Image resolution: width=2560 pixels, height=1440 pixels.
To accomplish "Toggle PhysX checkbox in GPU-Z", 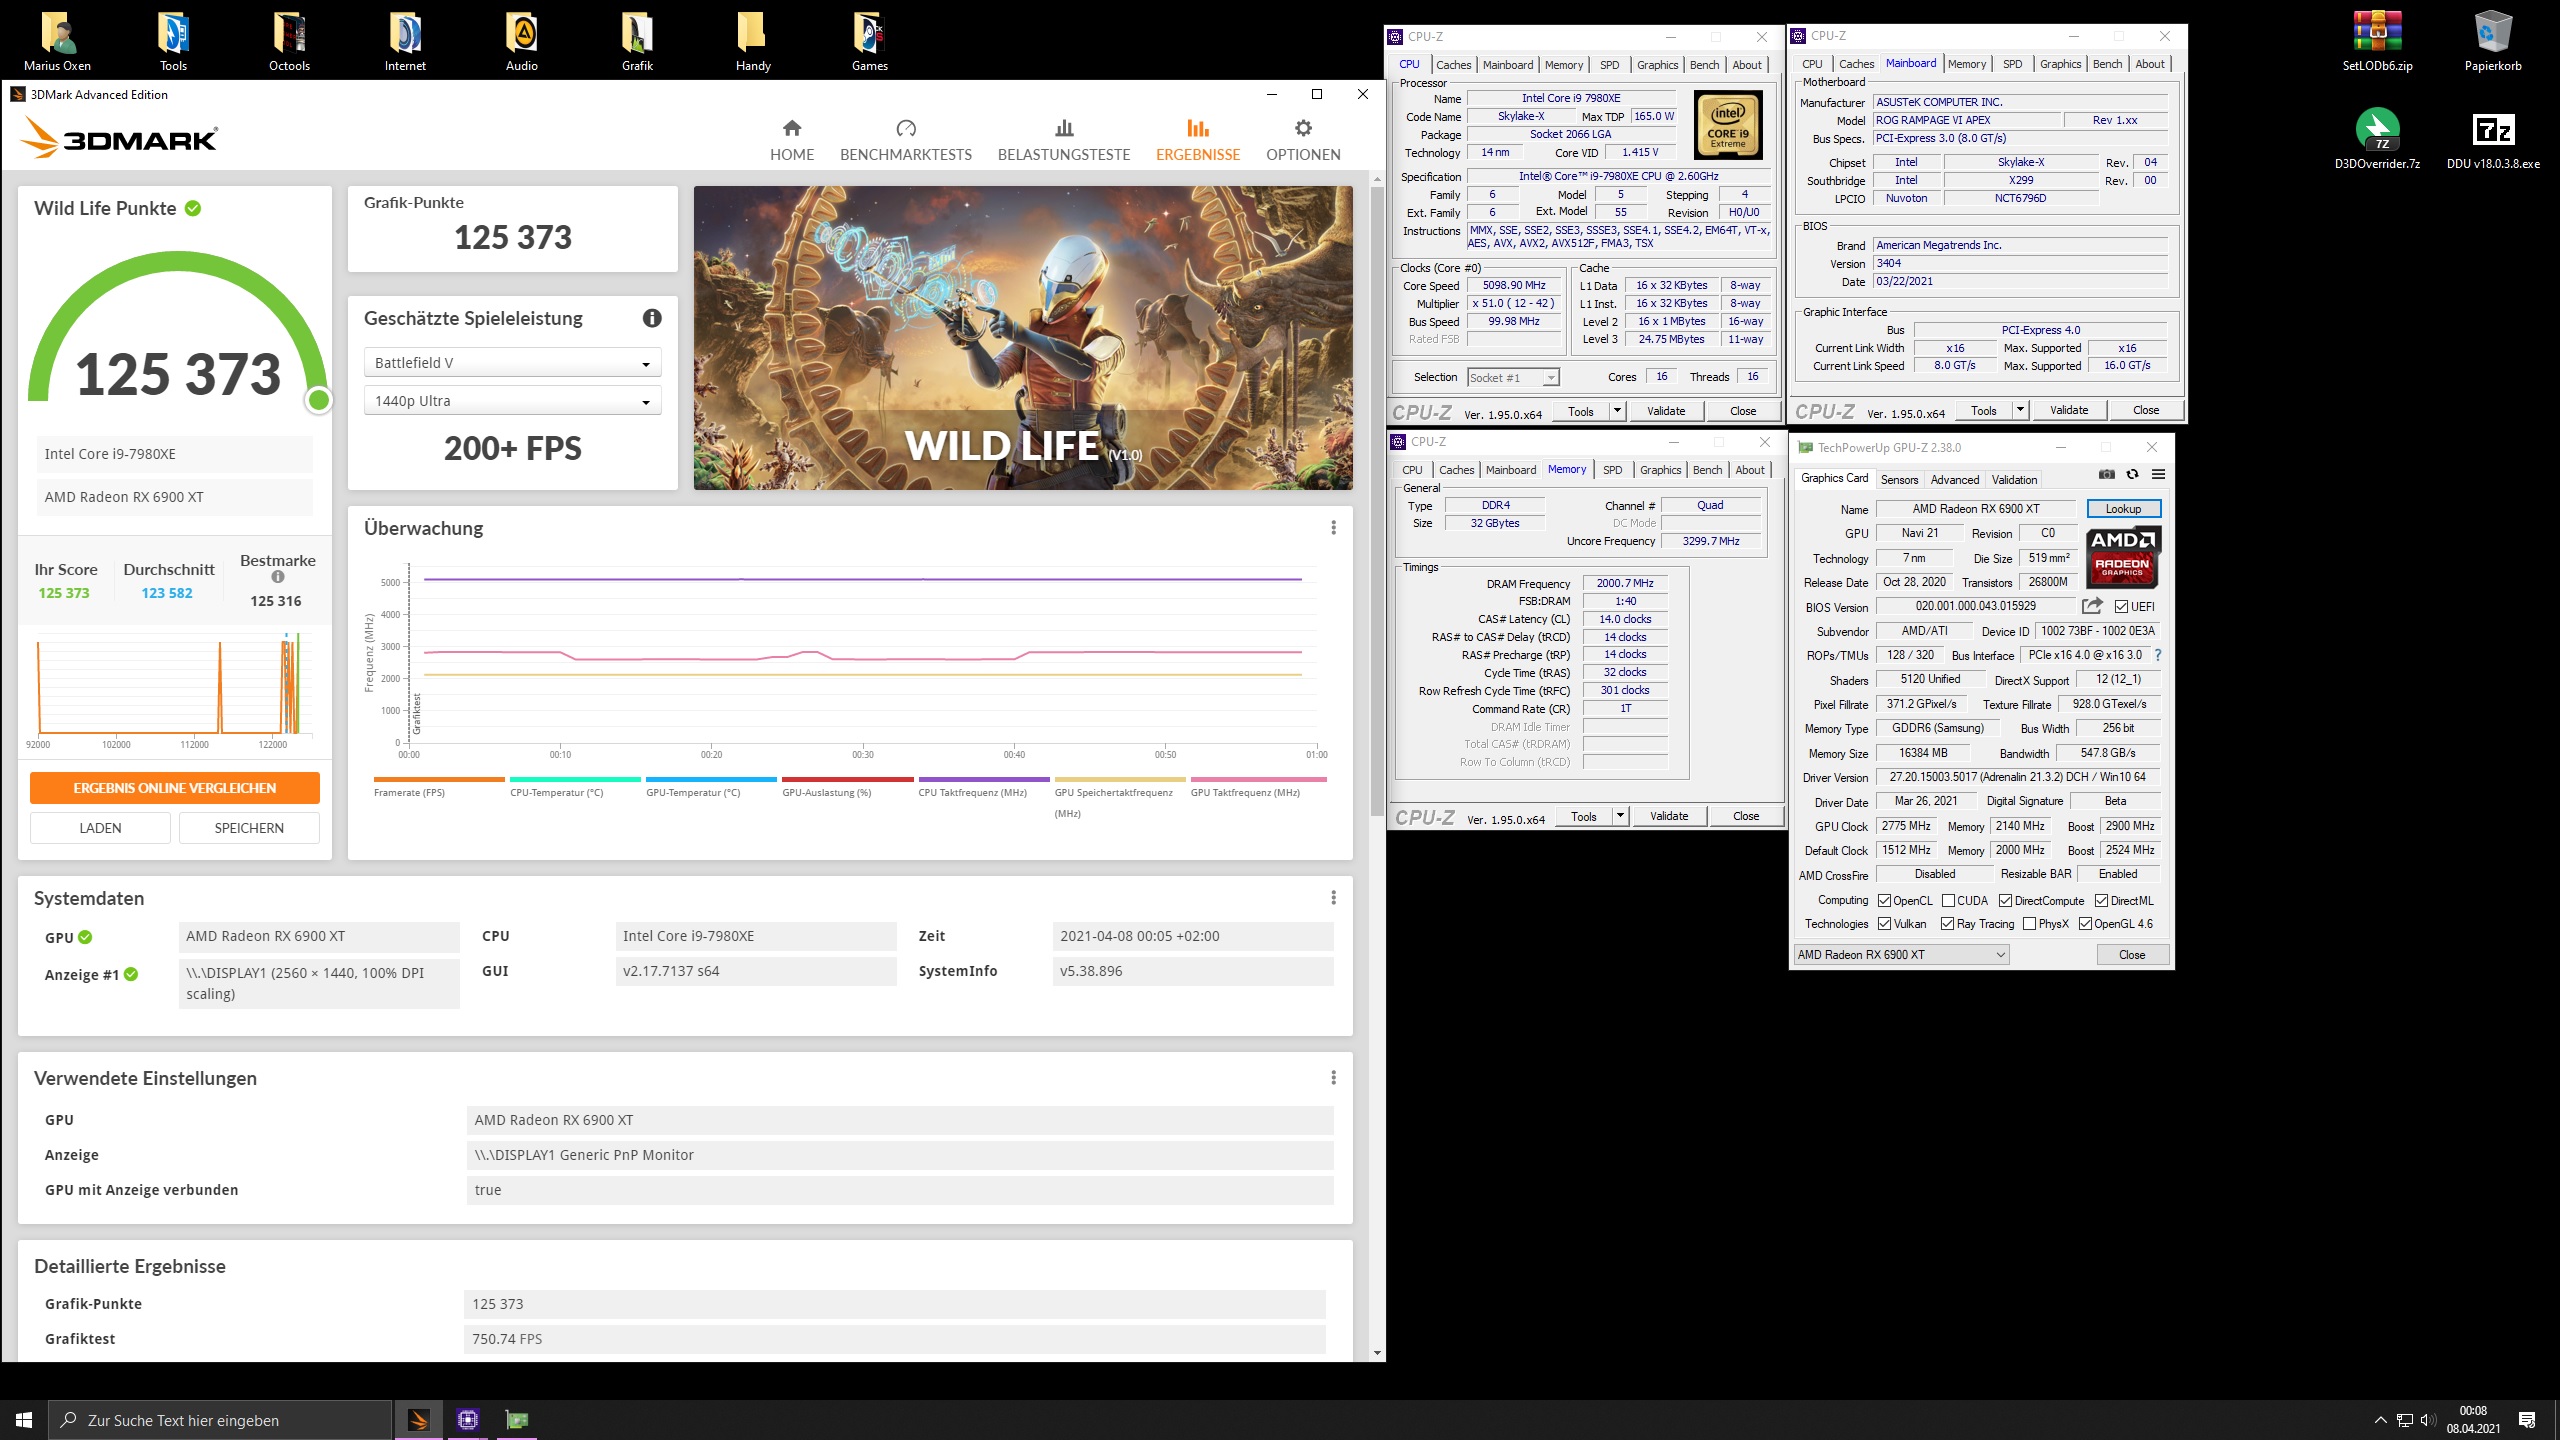I will click(x=2029, y=924).
